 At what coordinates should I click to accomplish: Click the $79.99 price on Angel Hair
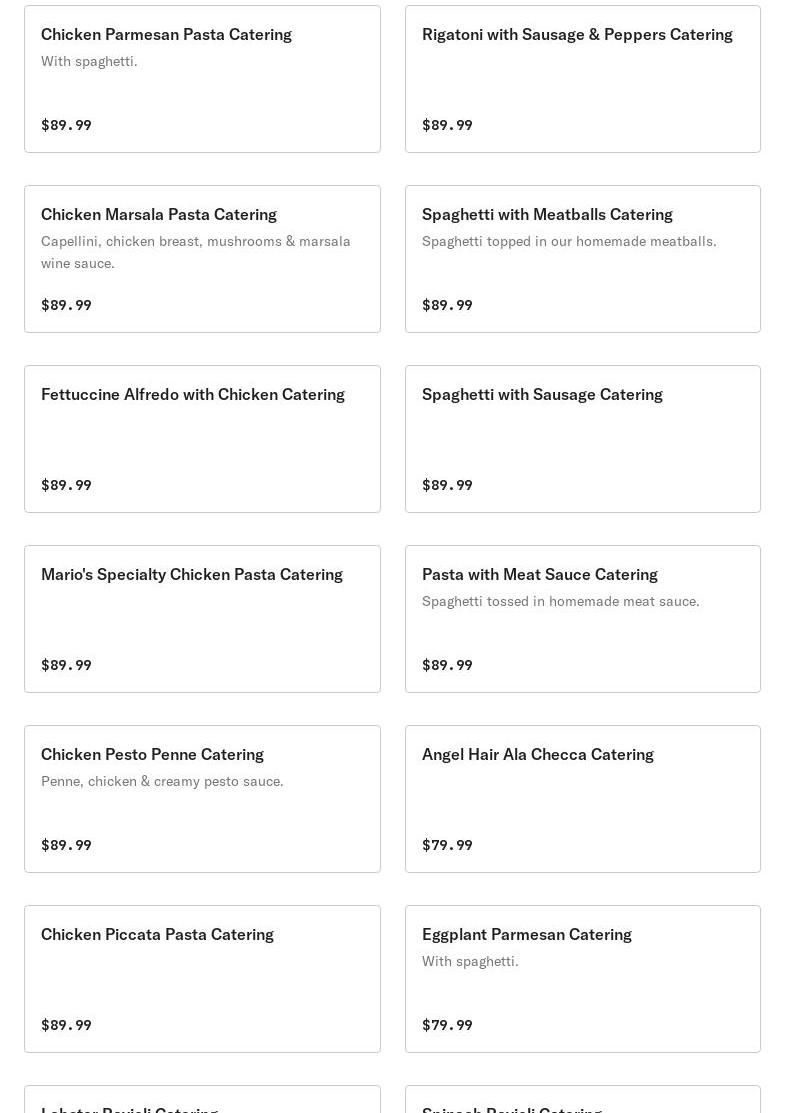(x=447, y=845)
